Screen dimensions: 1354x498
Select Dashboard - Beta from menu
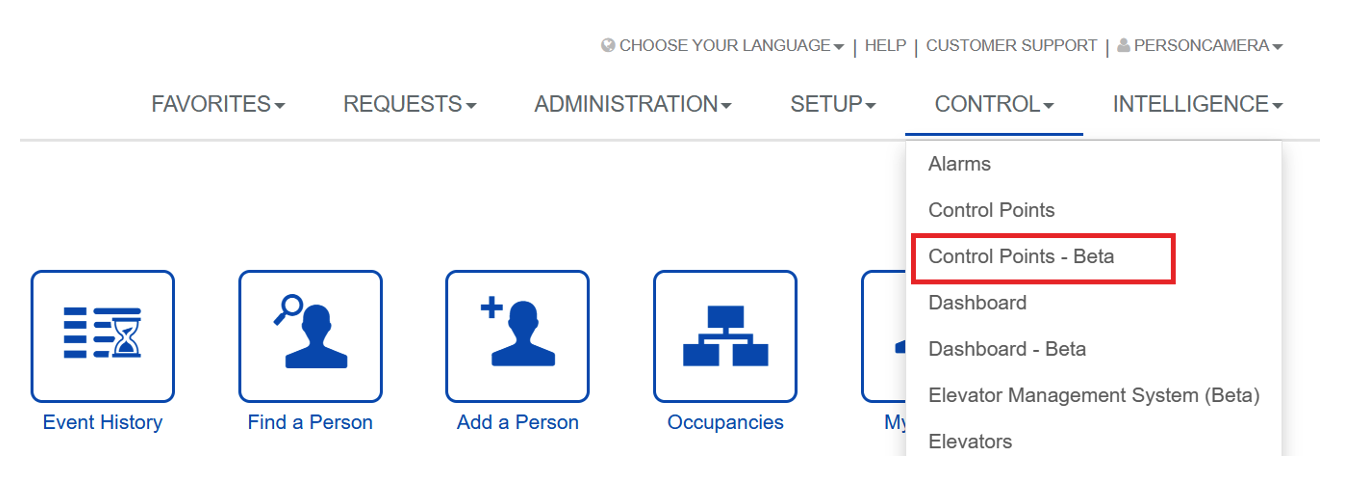click(x=1007, y=349)
